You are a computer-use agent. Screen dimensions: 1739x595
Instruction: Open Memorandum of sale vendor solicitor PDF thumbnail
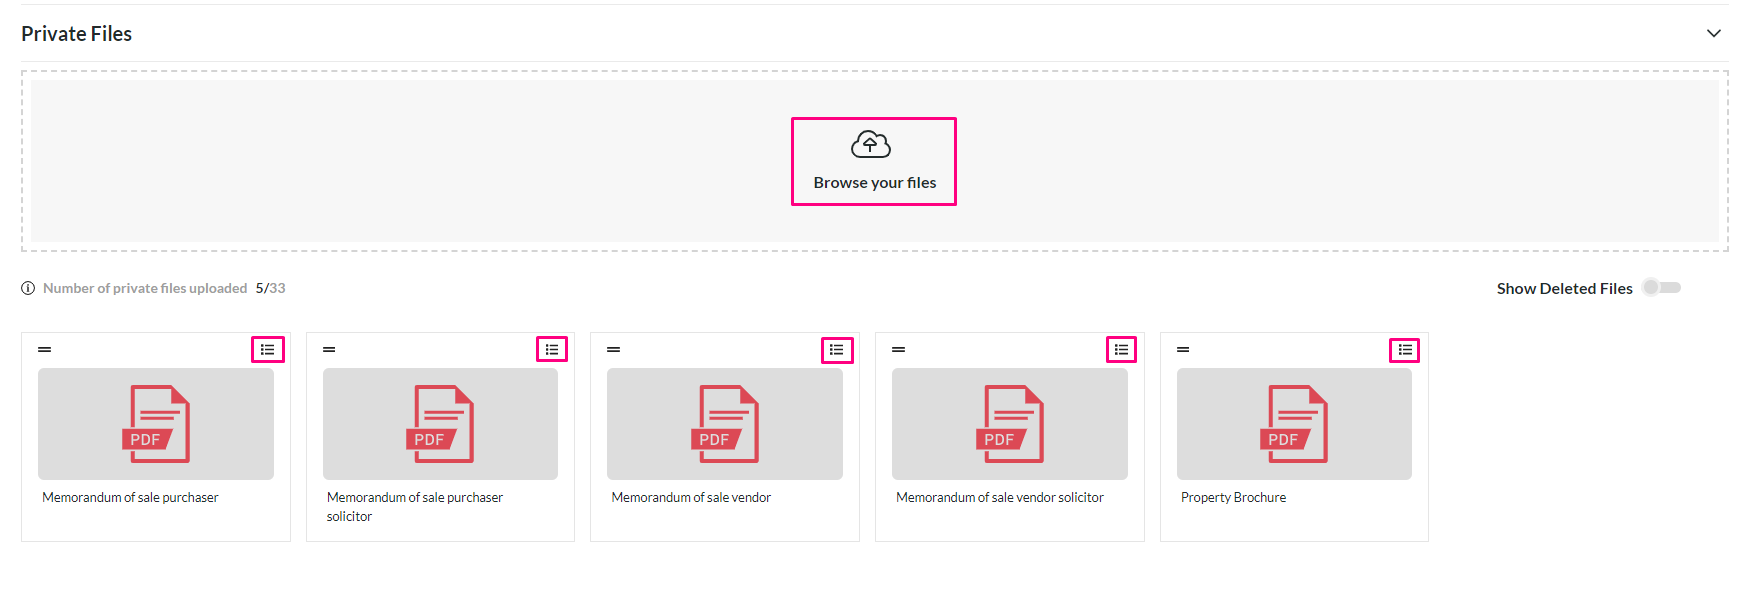click(x=1010, y=424)
